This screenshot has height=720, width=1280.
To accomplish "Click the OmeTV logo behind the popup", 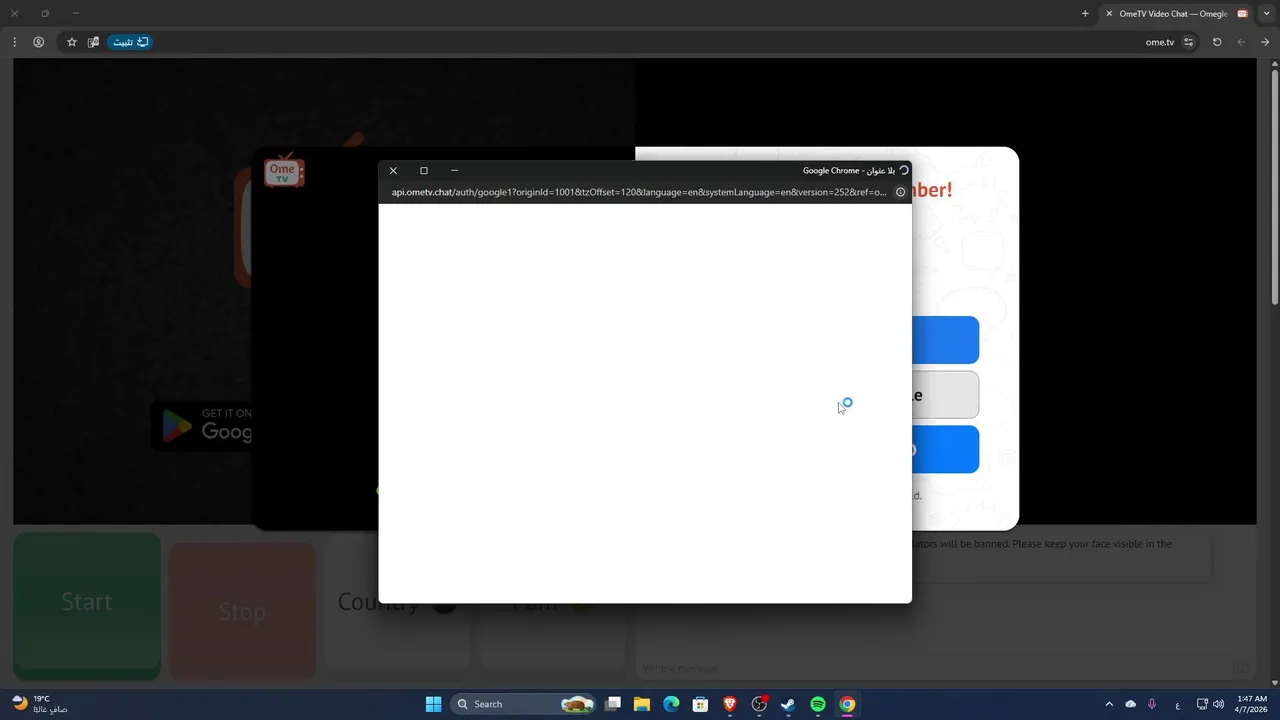I will pos(283,172).
